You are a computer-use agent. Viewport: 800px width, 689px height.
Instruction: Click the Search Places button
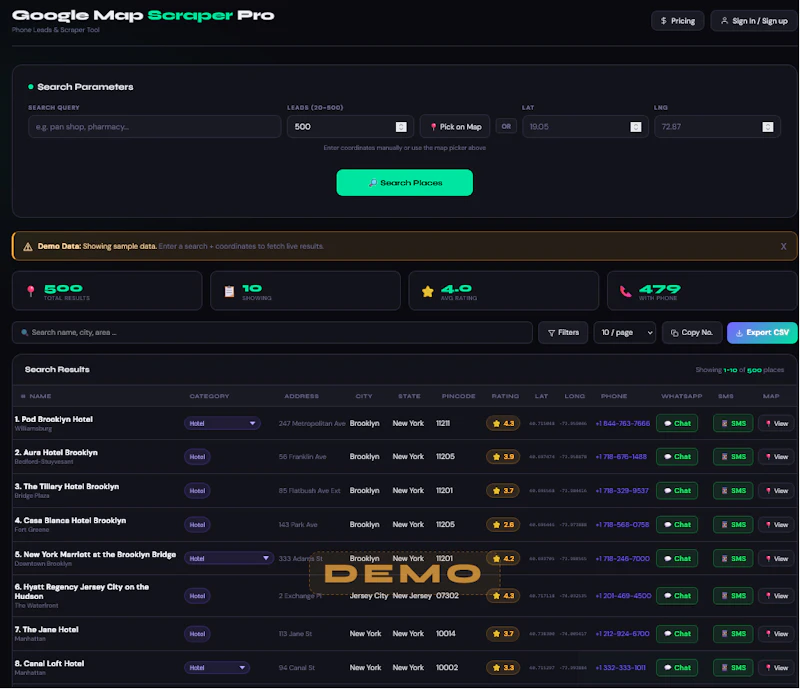405,183
